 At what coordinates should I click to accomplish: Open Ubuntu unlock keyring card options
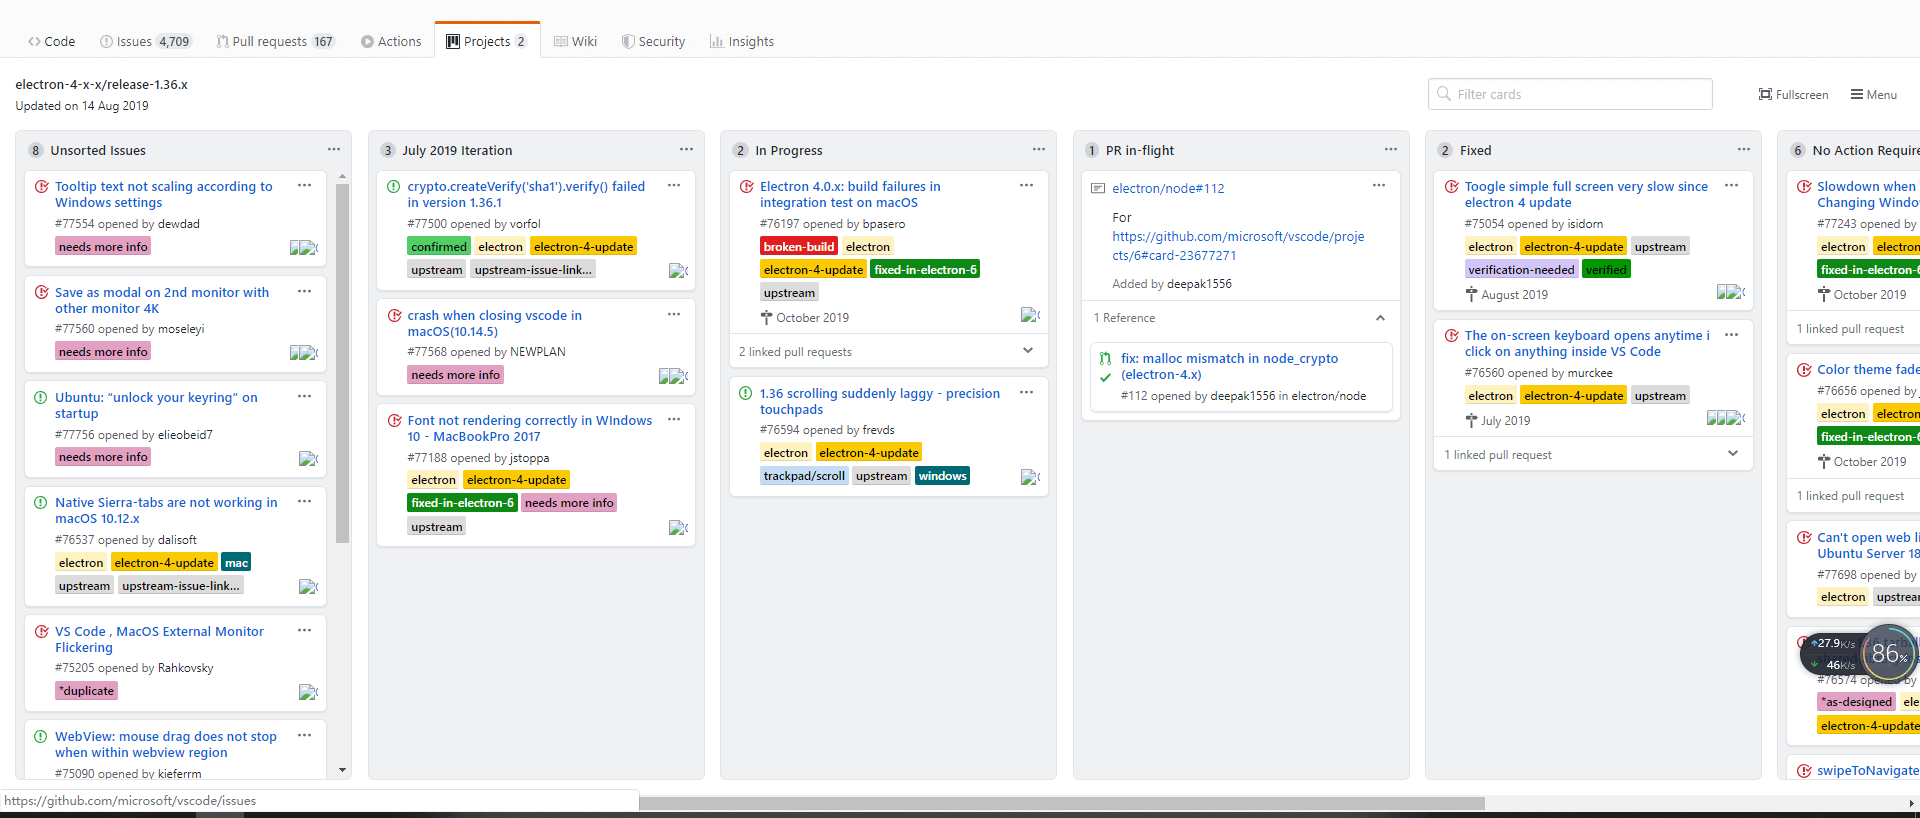point(305,396)
